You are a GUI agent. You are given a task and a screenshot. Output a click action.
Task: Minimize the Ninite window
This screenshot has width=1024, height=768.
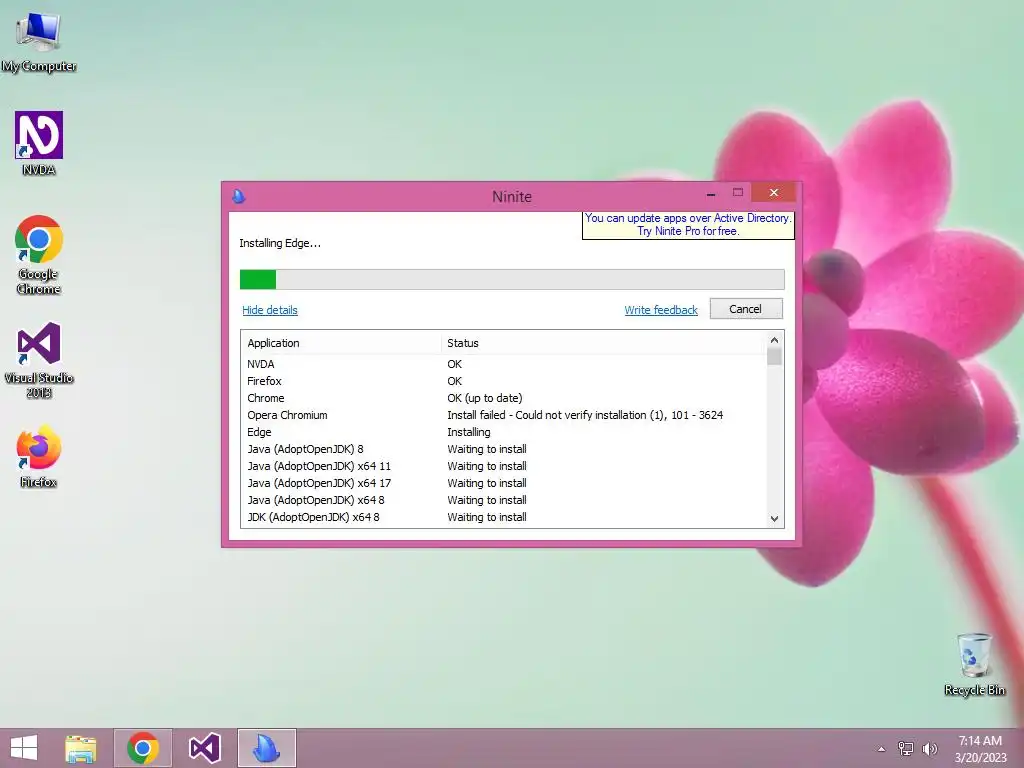[x=711, y=193]
